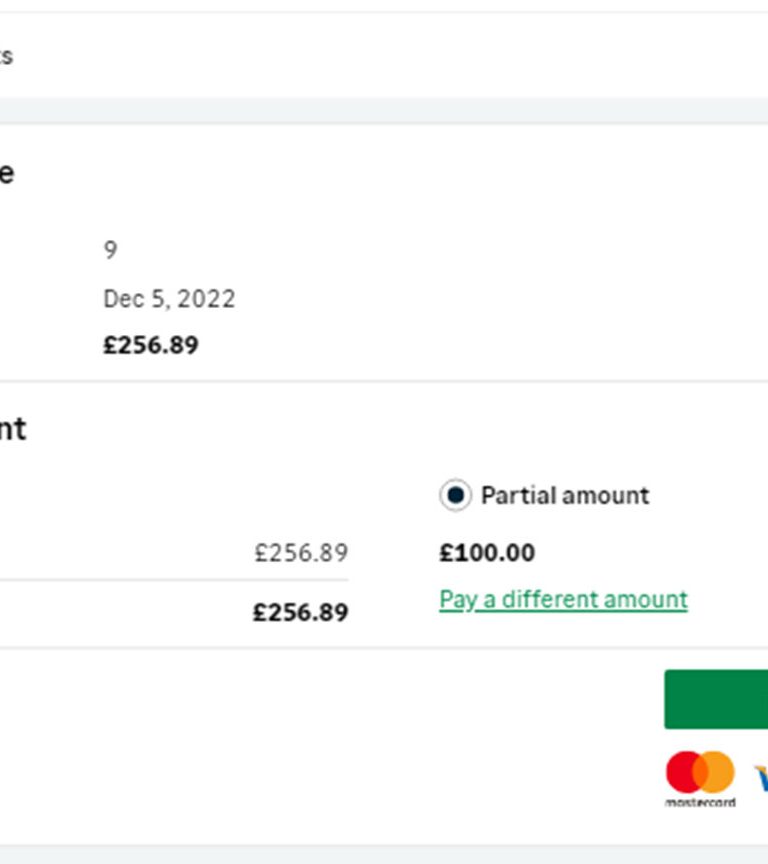
Task: Click the cut-off "ts" text in top bar
Action: tap(6, 56)
